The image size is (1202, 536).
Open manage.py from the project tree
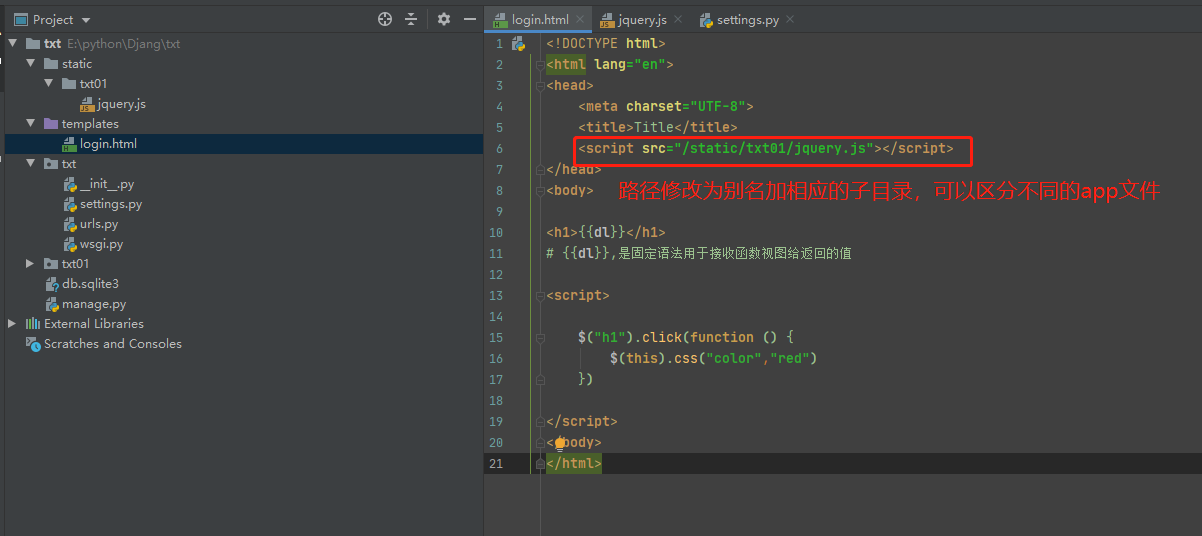coord(94,304)
